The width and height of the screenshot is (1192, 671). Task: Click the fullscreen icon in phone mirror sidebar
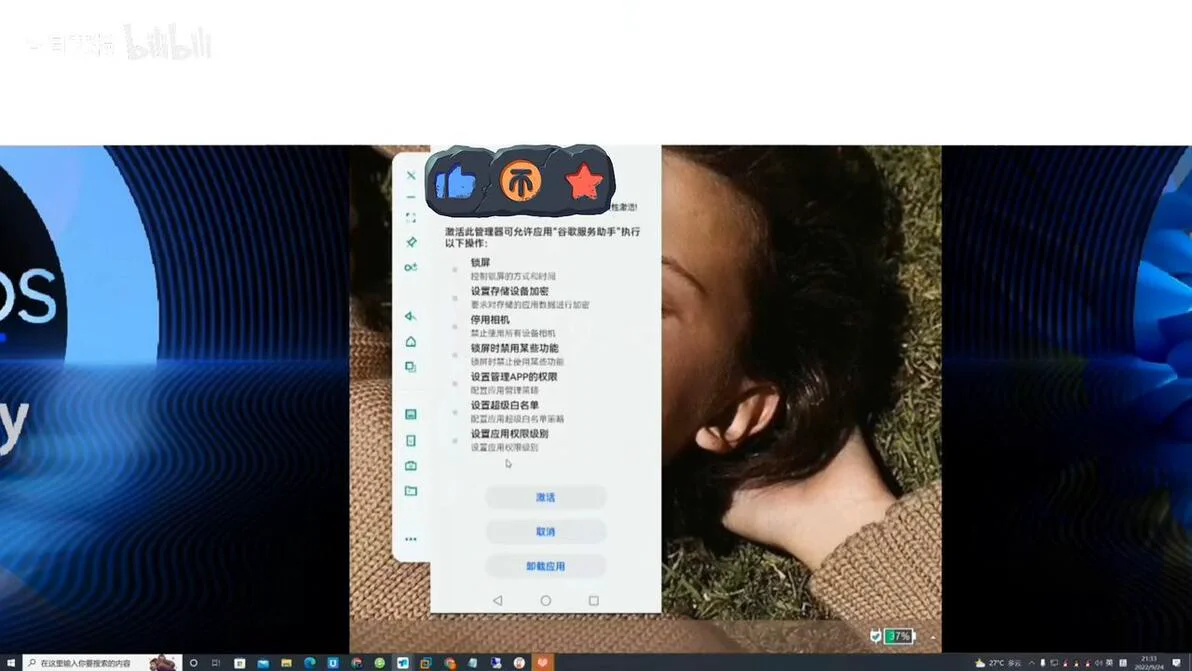[411, 217]
